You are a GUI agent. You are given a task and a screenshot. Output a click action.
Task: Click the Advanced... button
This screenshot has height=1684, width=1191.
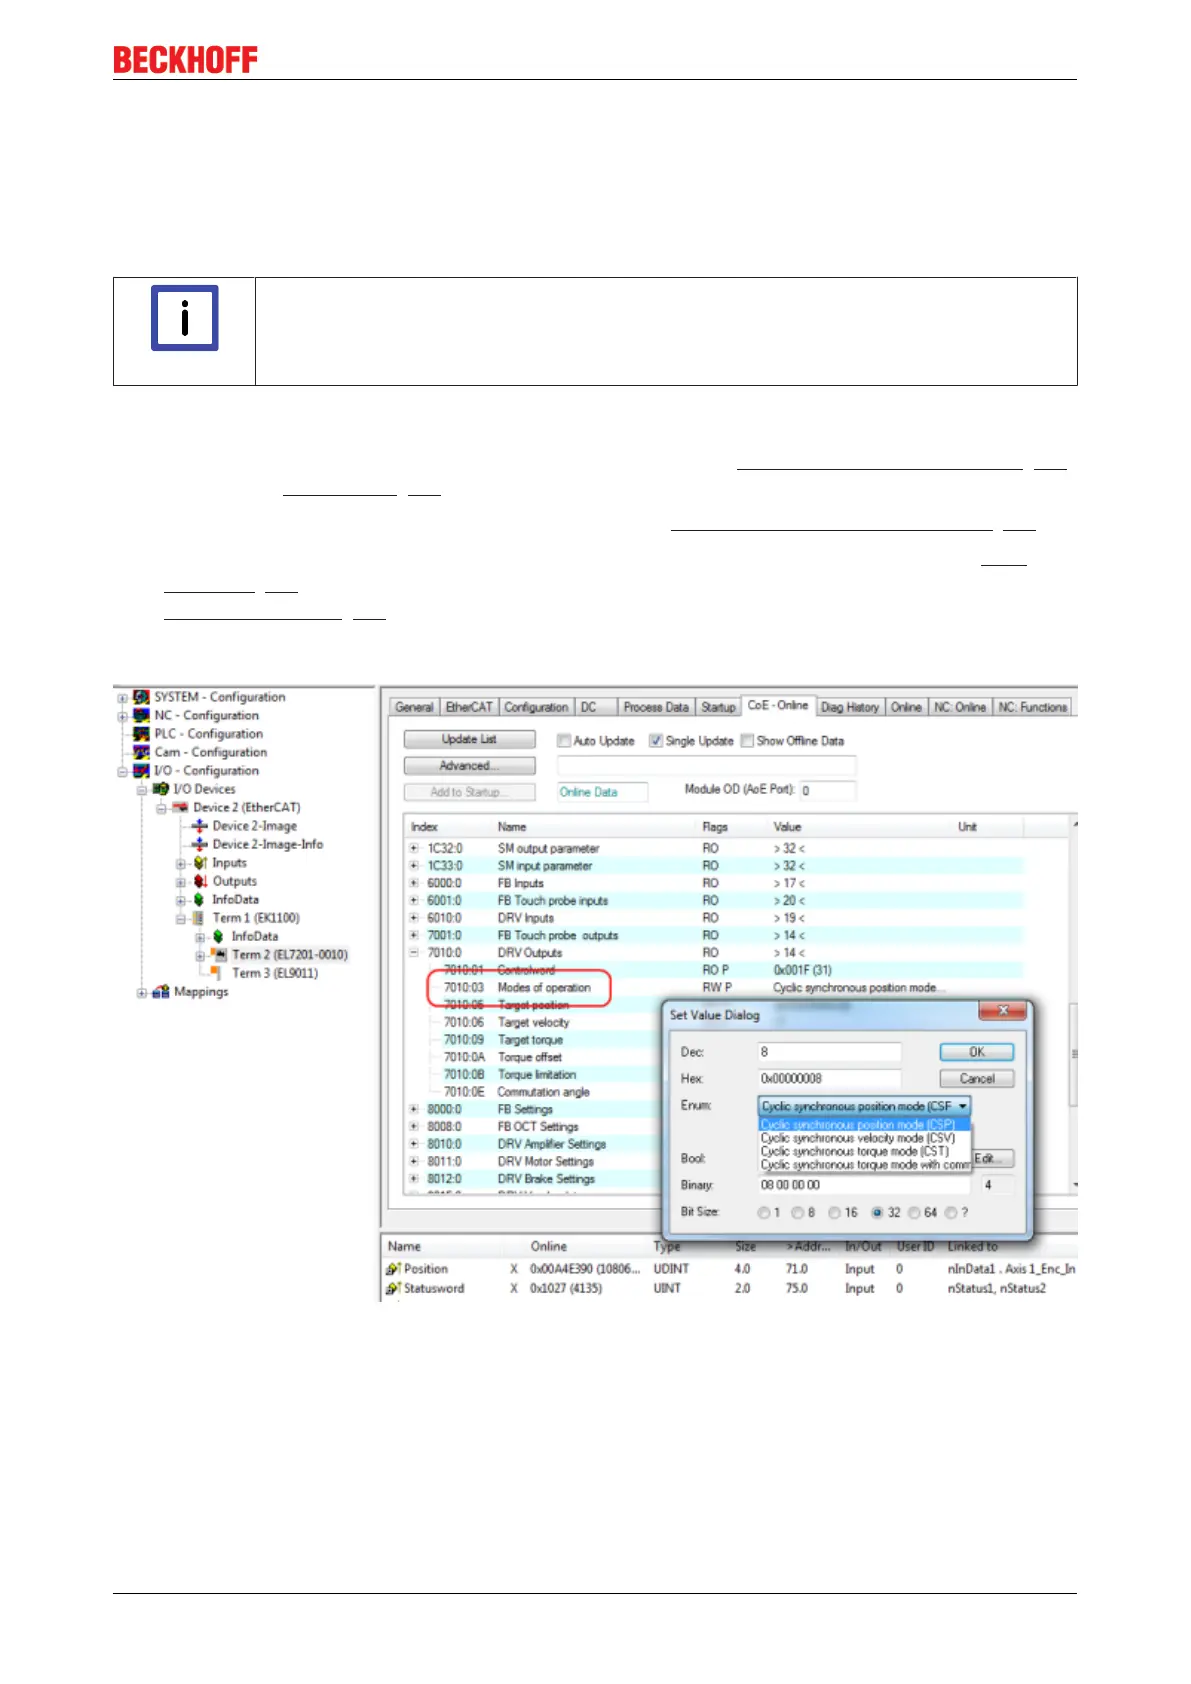[469, 766]
